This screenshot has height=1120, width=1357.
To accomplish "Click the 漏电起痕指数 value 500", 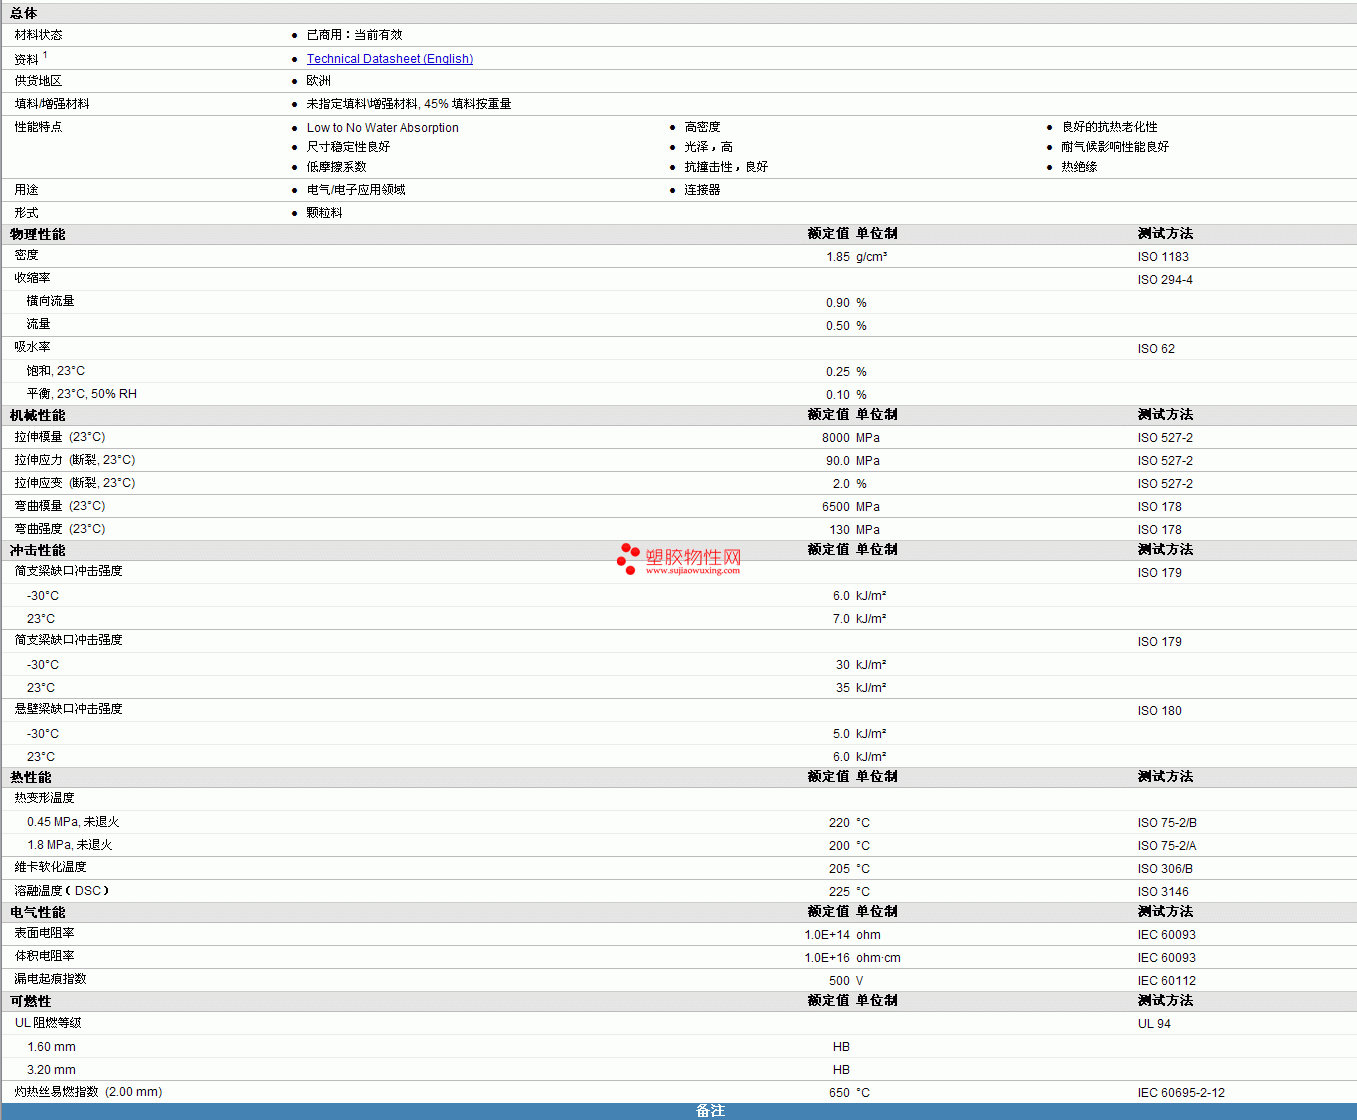I will tap(839, 981).
